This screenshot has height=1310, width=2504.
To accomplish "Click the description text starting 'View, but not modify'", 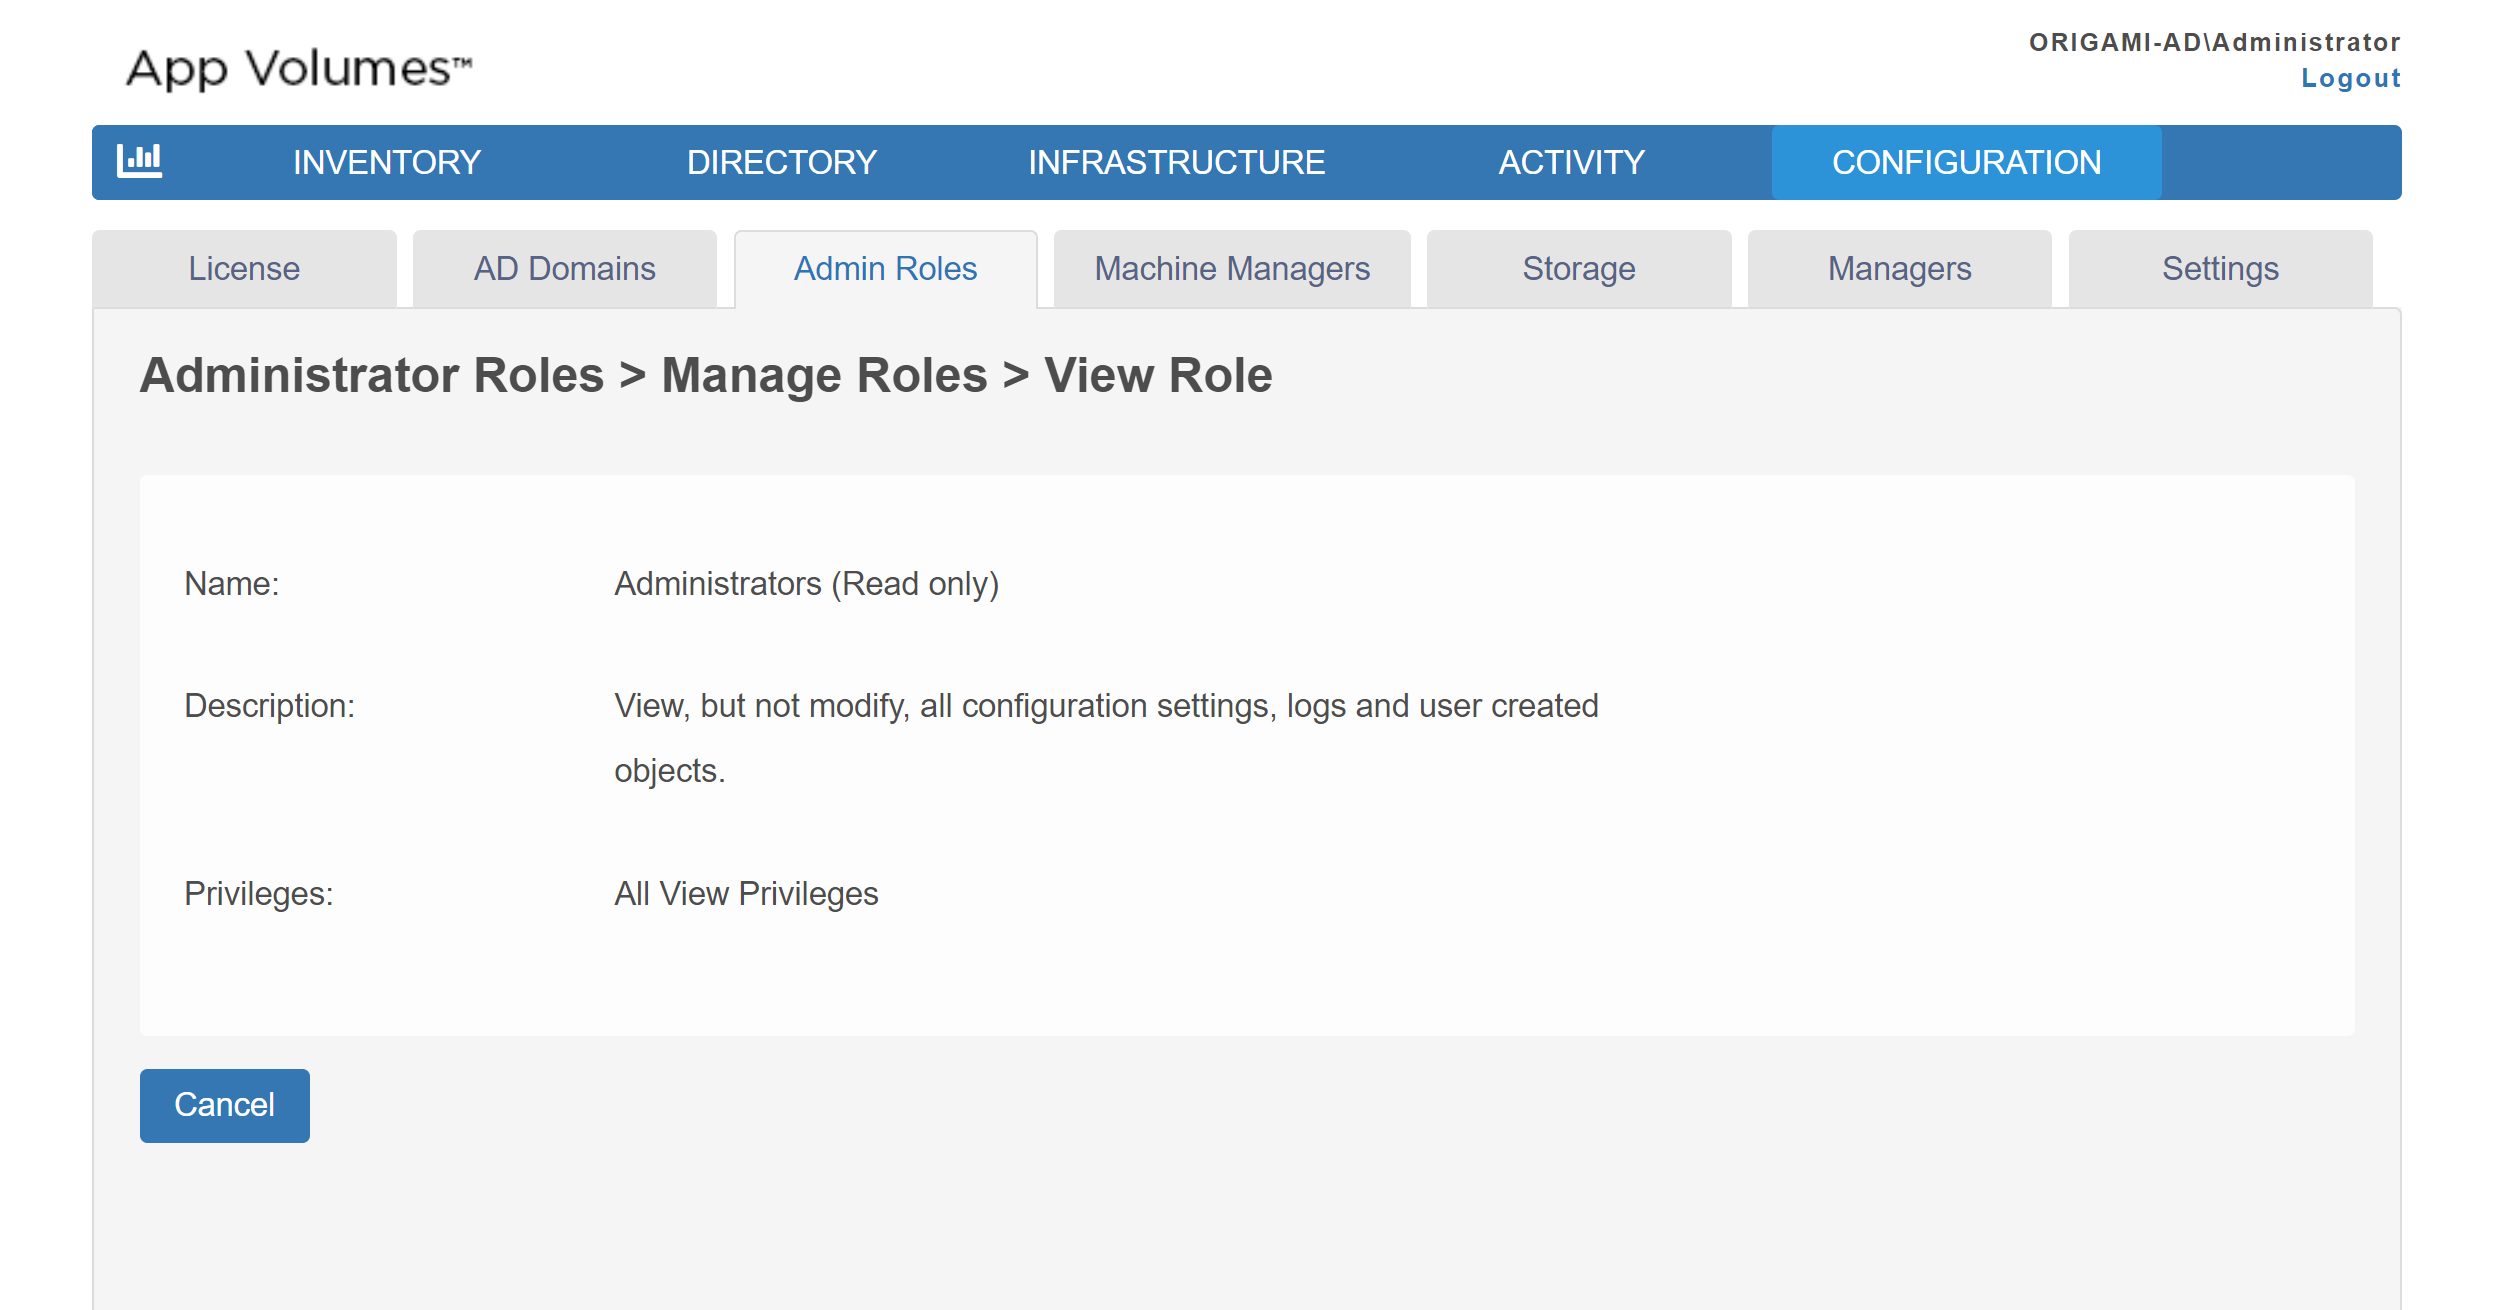I will tap(1106, 738).
